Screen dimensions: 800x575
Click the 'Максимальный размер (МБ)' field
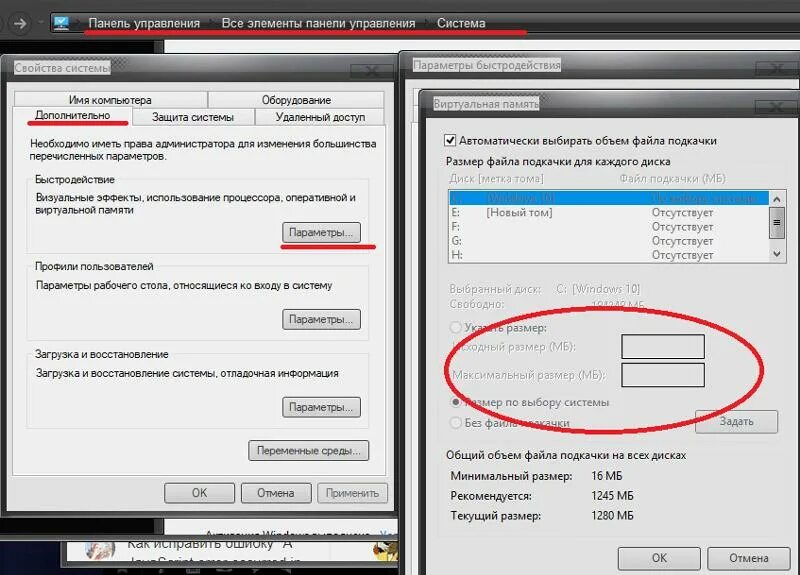point(663,375)
